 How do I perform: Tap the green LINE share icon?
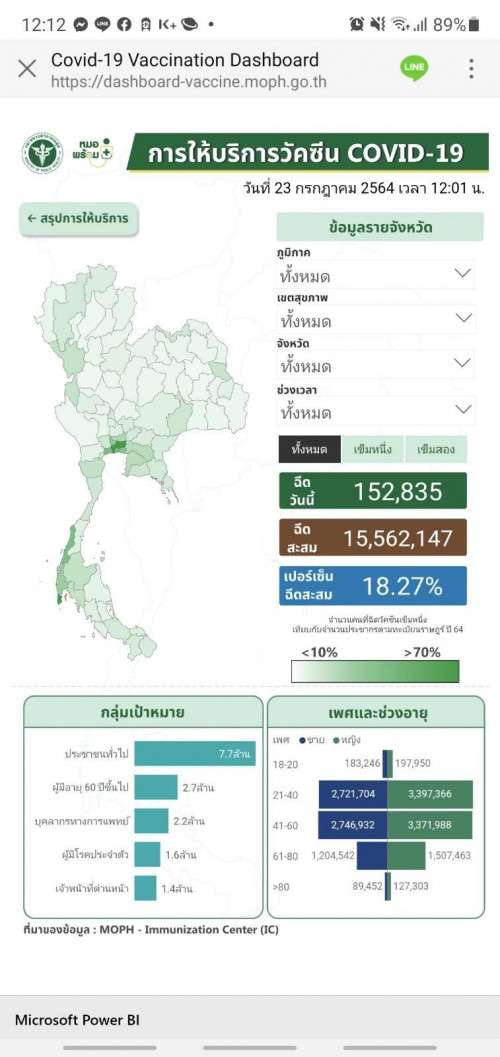point(413,69)
